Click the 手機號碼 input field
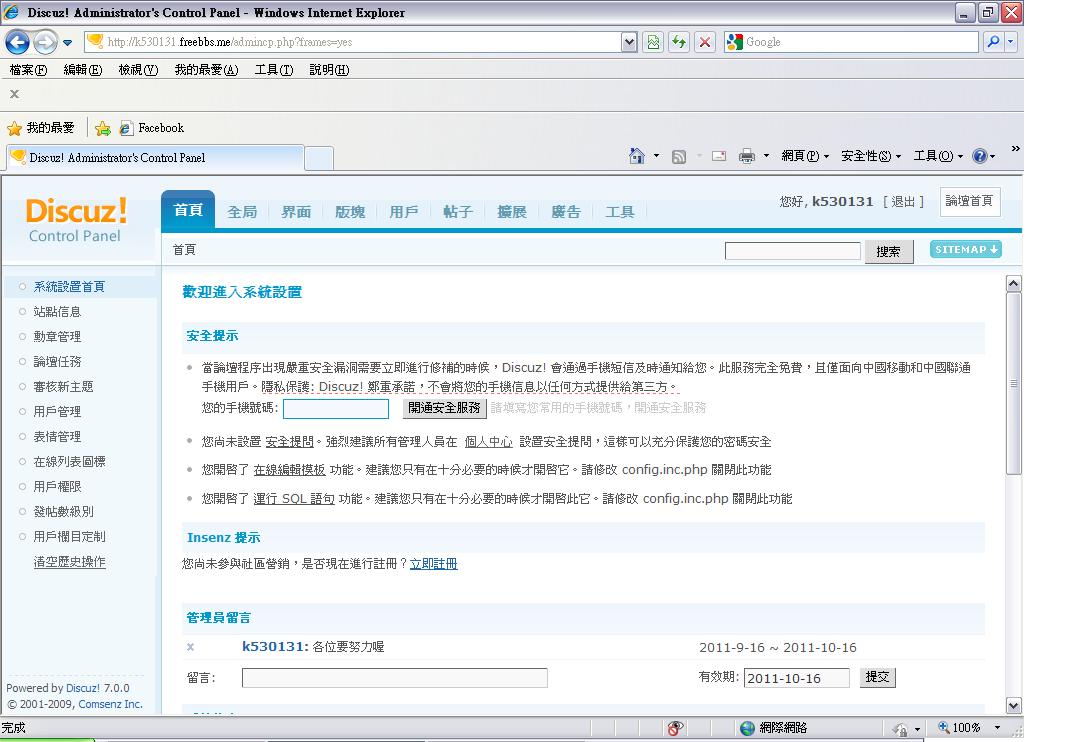Image resolution: width=1074 pixels, height=742 pixels. coord(336,408)
